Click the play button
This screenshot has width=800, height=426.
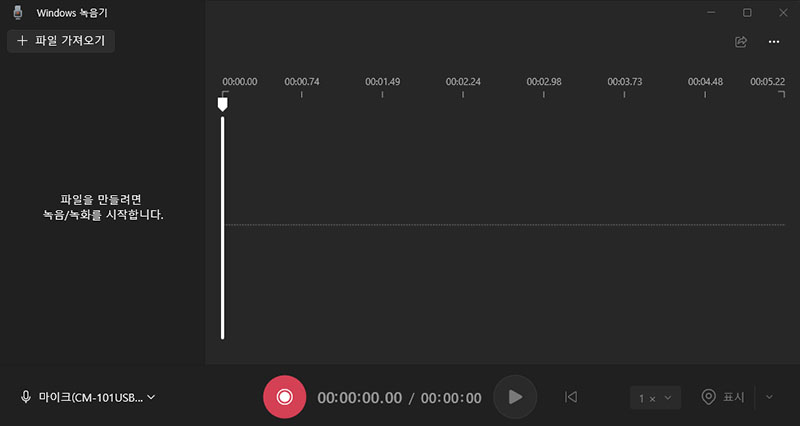(515, 397)
